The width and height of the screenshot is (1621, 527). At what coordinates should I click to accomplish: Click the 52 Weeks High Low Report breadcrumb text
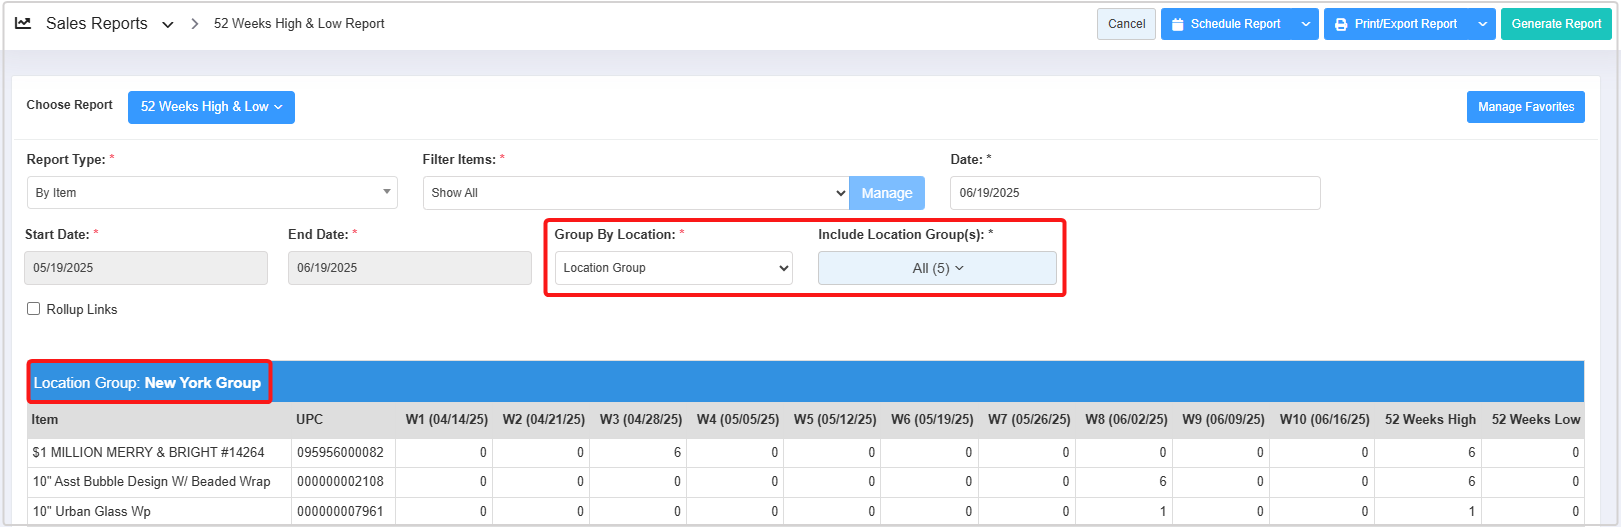[x=299, y=24]
